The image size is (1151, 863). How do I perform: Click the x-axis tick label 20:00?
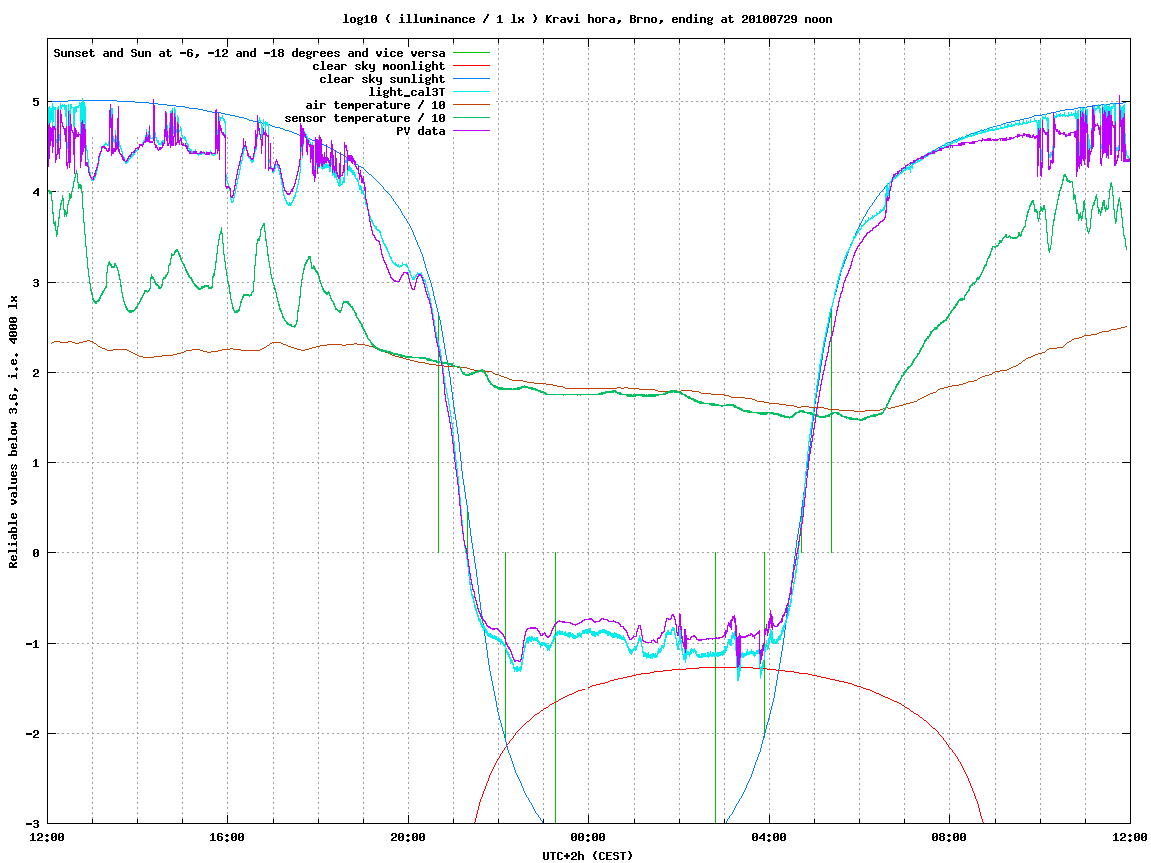(408, 837)
